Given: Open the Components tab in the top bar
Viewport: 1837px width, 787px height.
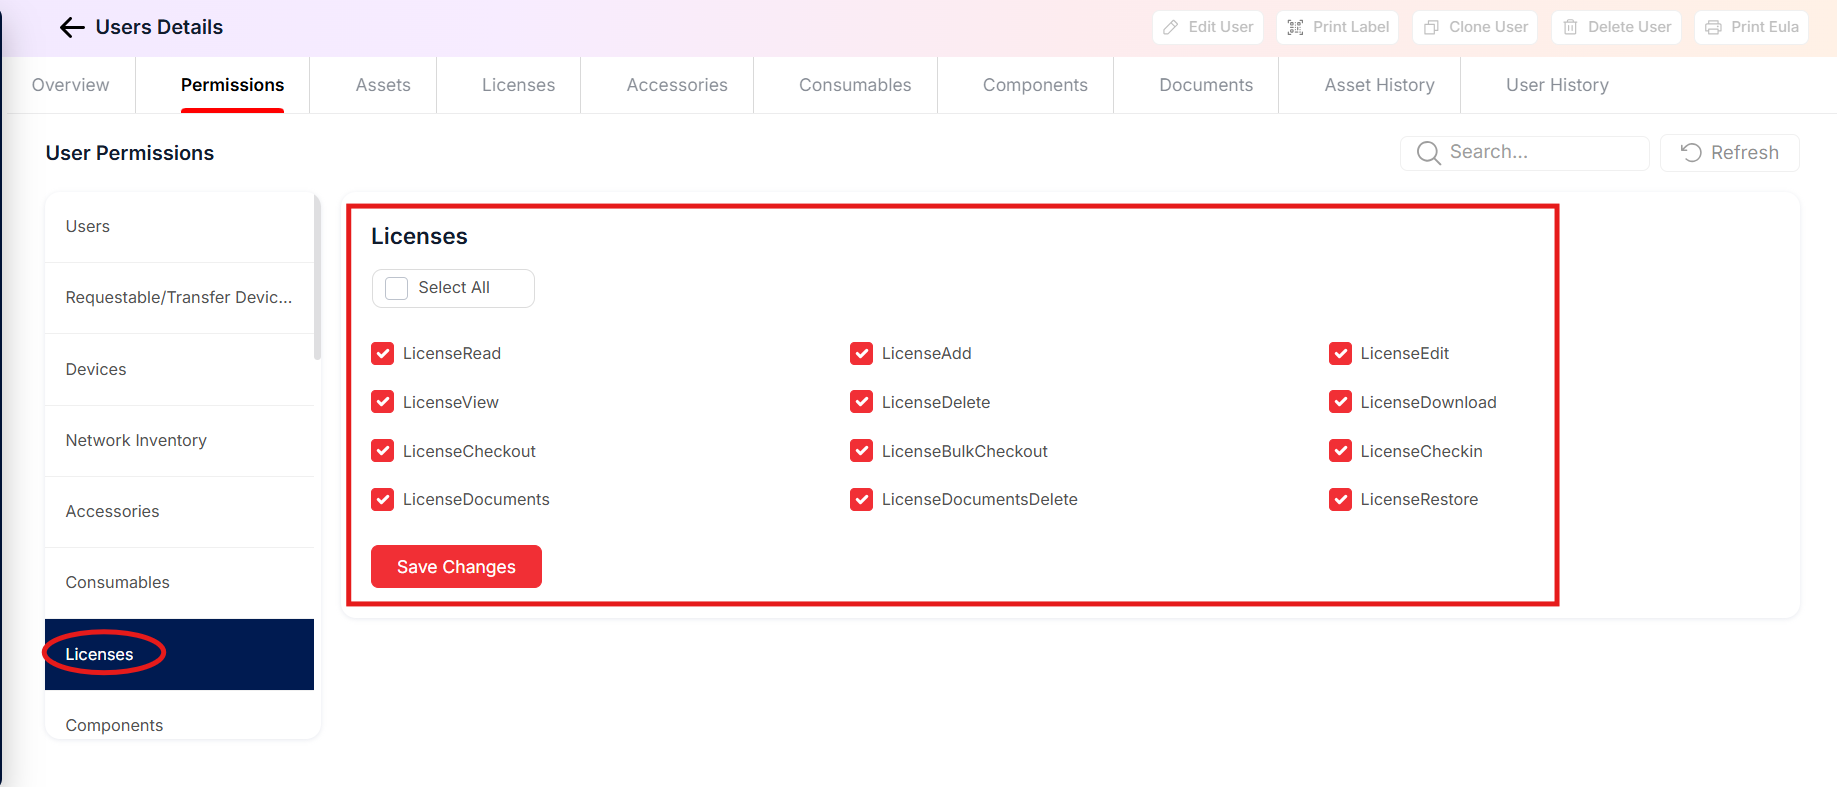Looking at the screenshot, I should click(x=1035, y=85).
